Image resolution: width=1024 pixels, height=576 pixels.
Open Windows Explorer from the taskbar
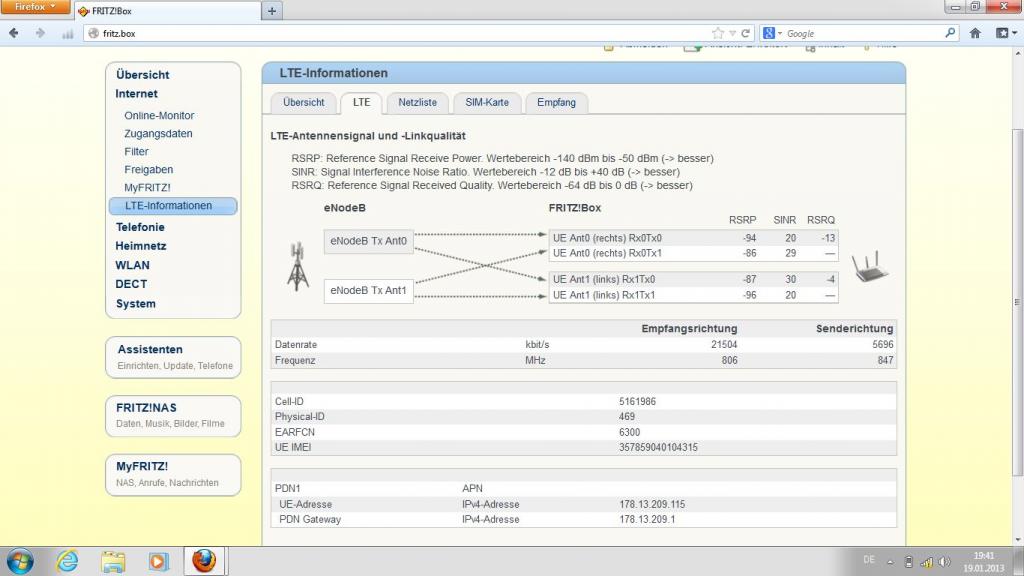(x=113, y=561)
